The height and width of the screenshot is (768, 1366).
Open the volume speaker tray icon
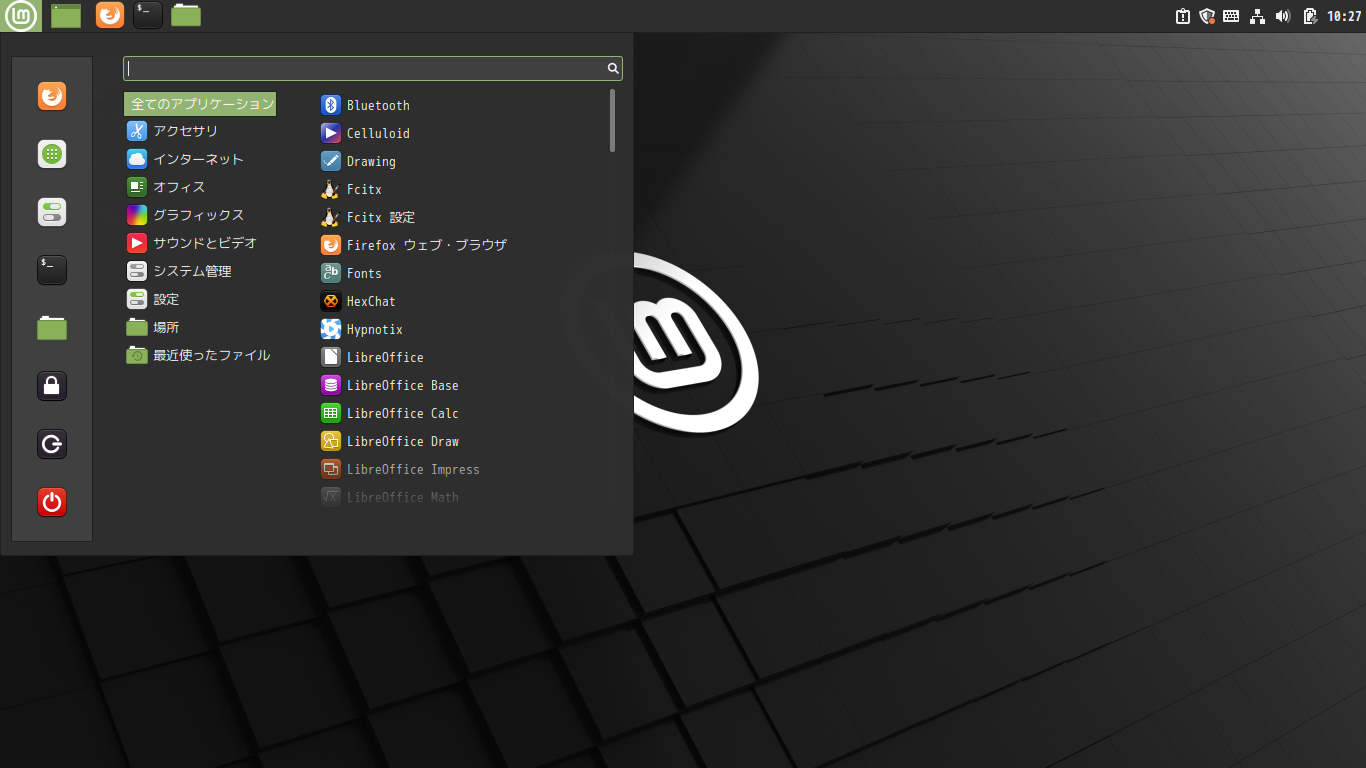[x=1283, y=16]
